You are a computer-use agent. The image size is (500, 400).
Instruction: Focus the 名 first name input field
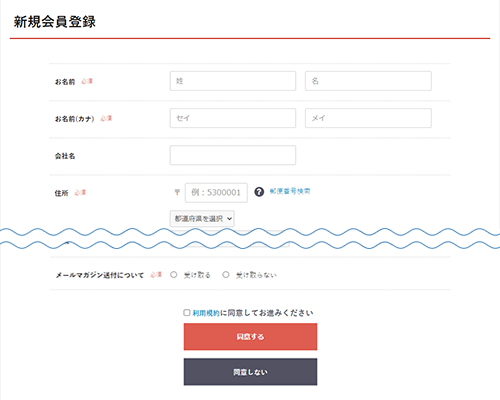pos(368,81)
